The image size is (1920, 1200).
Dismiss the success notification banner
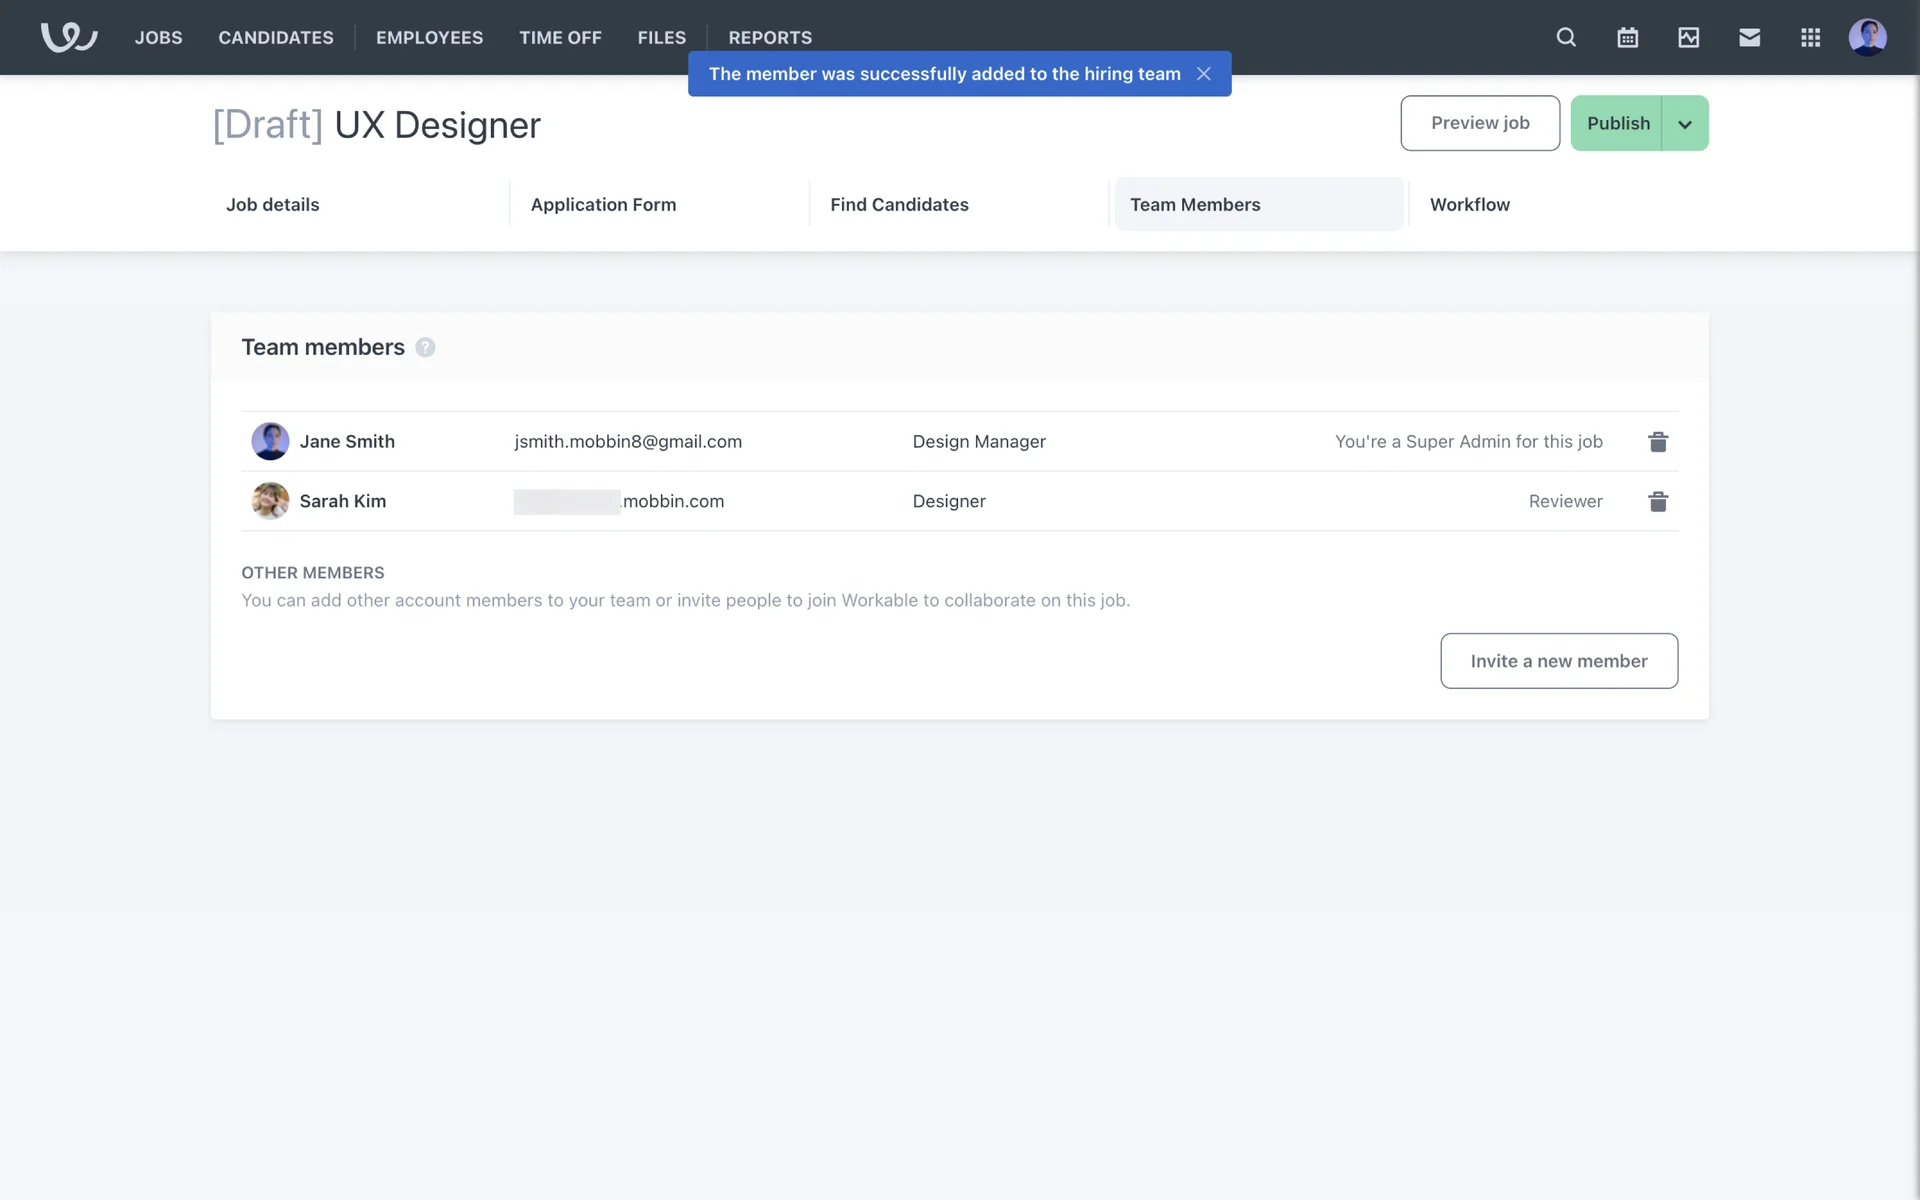(x=1204, y=74)
